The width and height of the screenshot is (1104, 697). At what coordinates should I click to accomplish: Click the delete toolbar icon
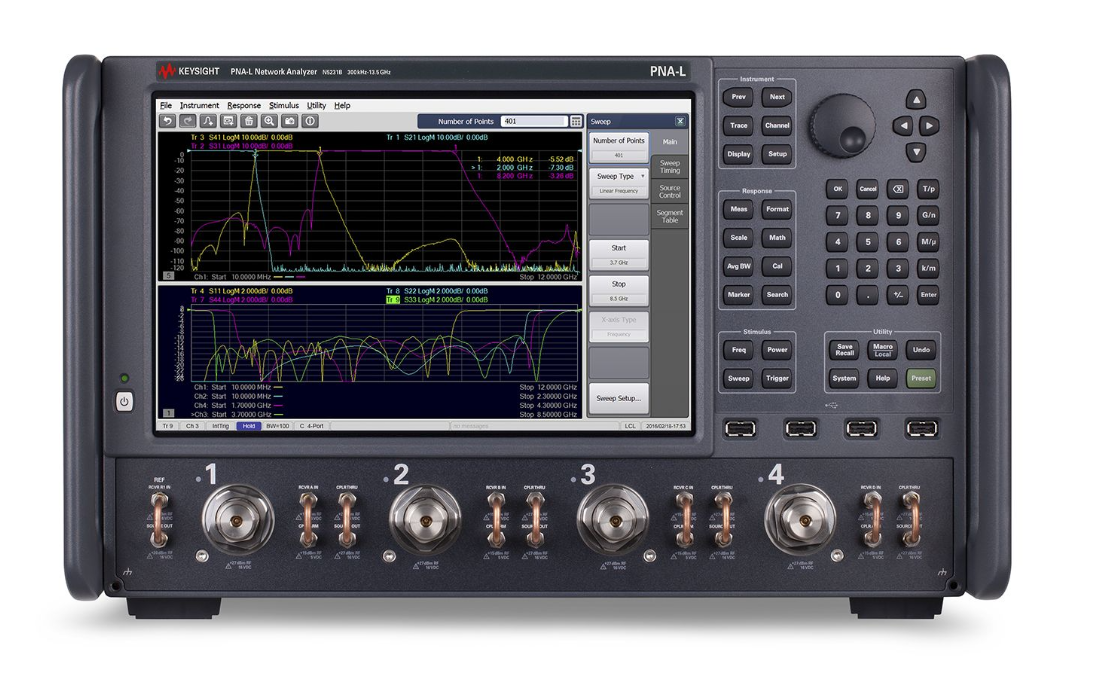(x=249, y=121)
